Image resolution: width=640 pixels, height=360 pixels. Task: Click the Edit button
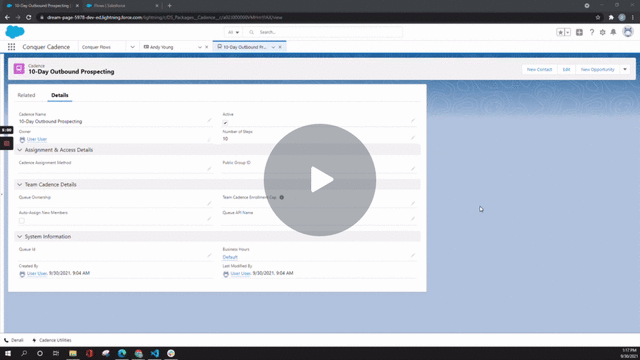(566, 69)
